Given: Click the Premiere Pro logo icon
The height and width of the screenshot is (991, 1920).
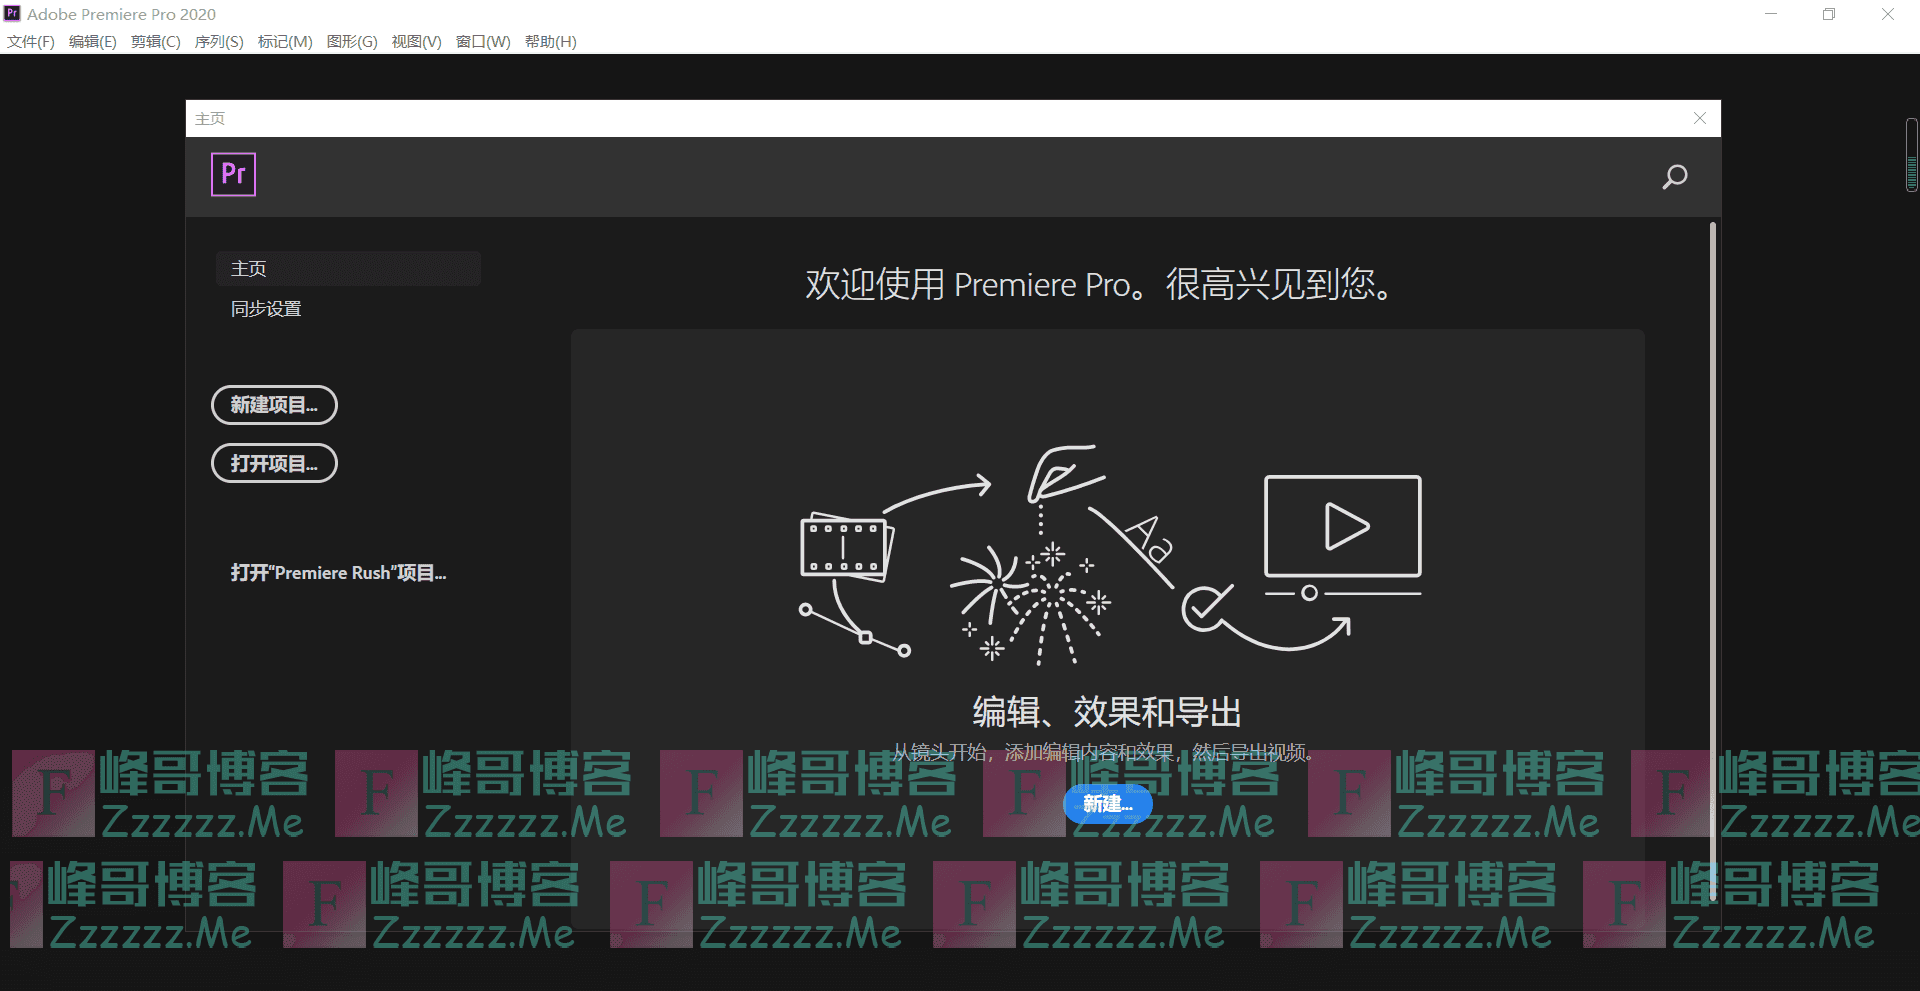Looking at the screenshot, I should (x=233, y=174).
